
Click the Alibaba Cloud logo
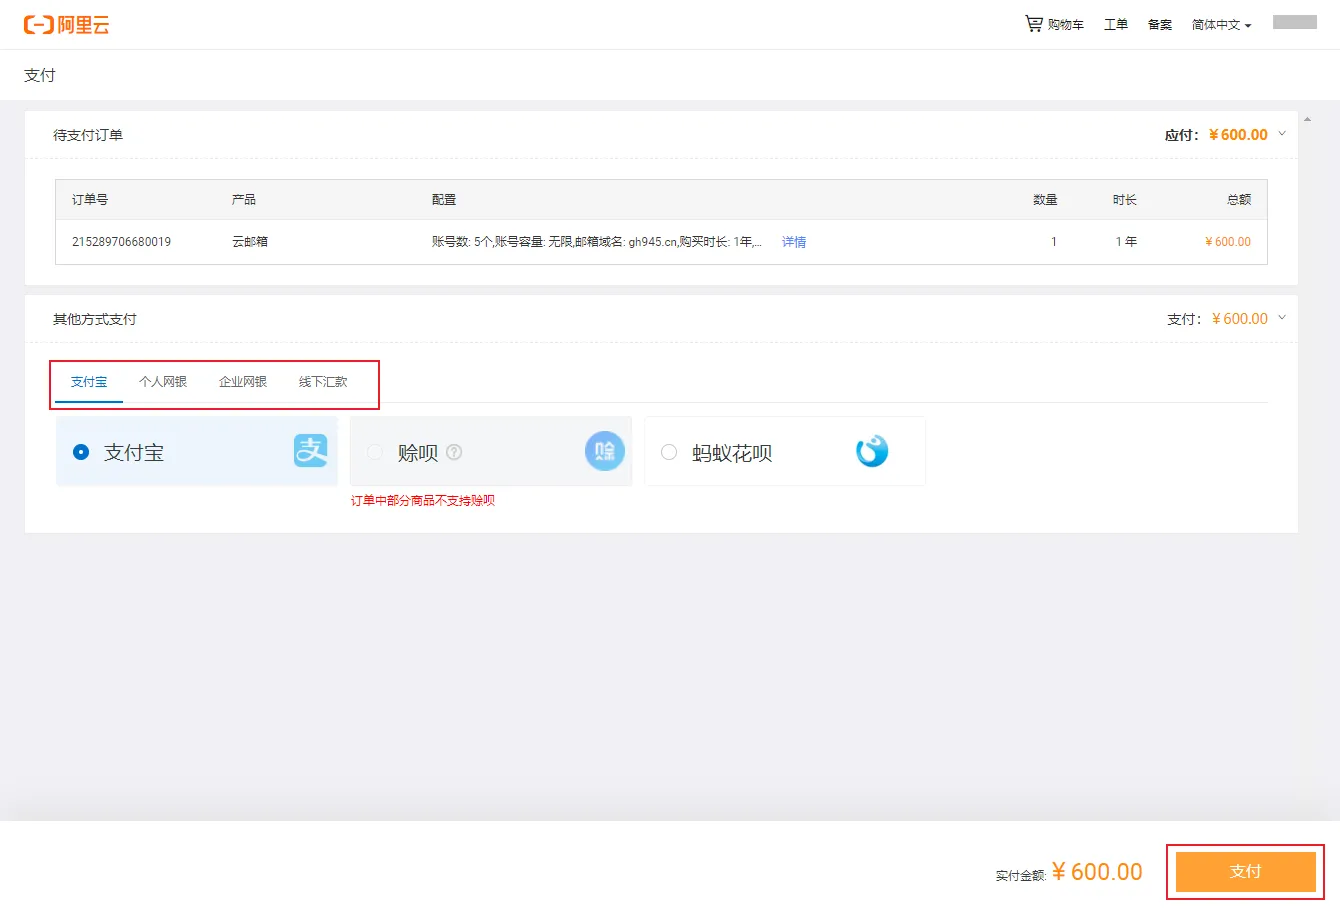coord(66,25)
